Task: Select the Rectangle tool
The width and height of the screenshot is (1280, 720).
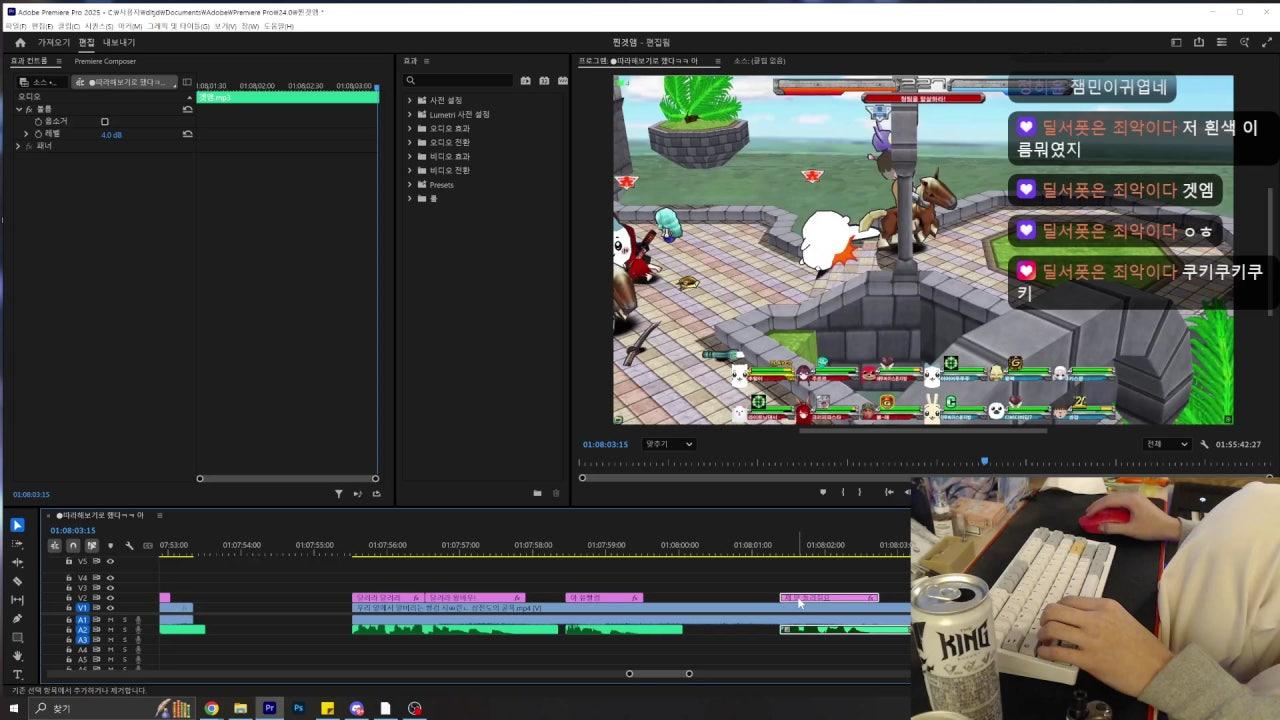Action: [17, 637]
